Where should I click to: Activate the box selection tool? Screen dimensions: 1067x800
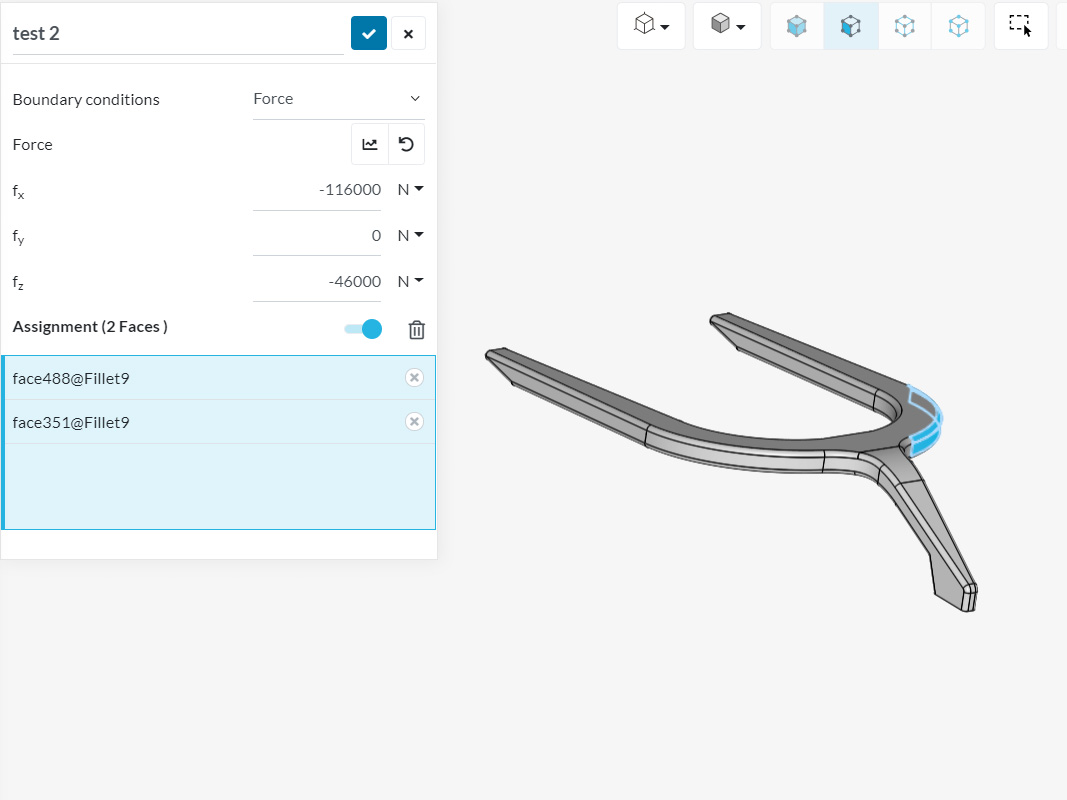click(1021, 26)
